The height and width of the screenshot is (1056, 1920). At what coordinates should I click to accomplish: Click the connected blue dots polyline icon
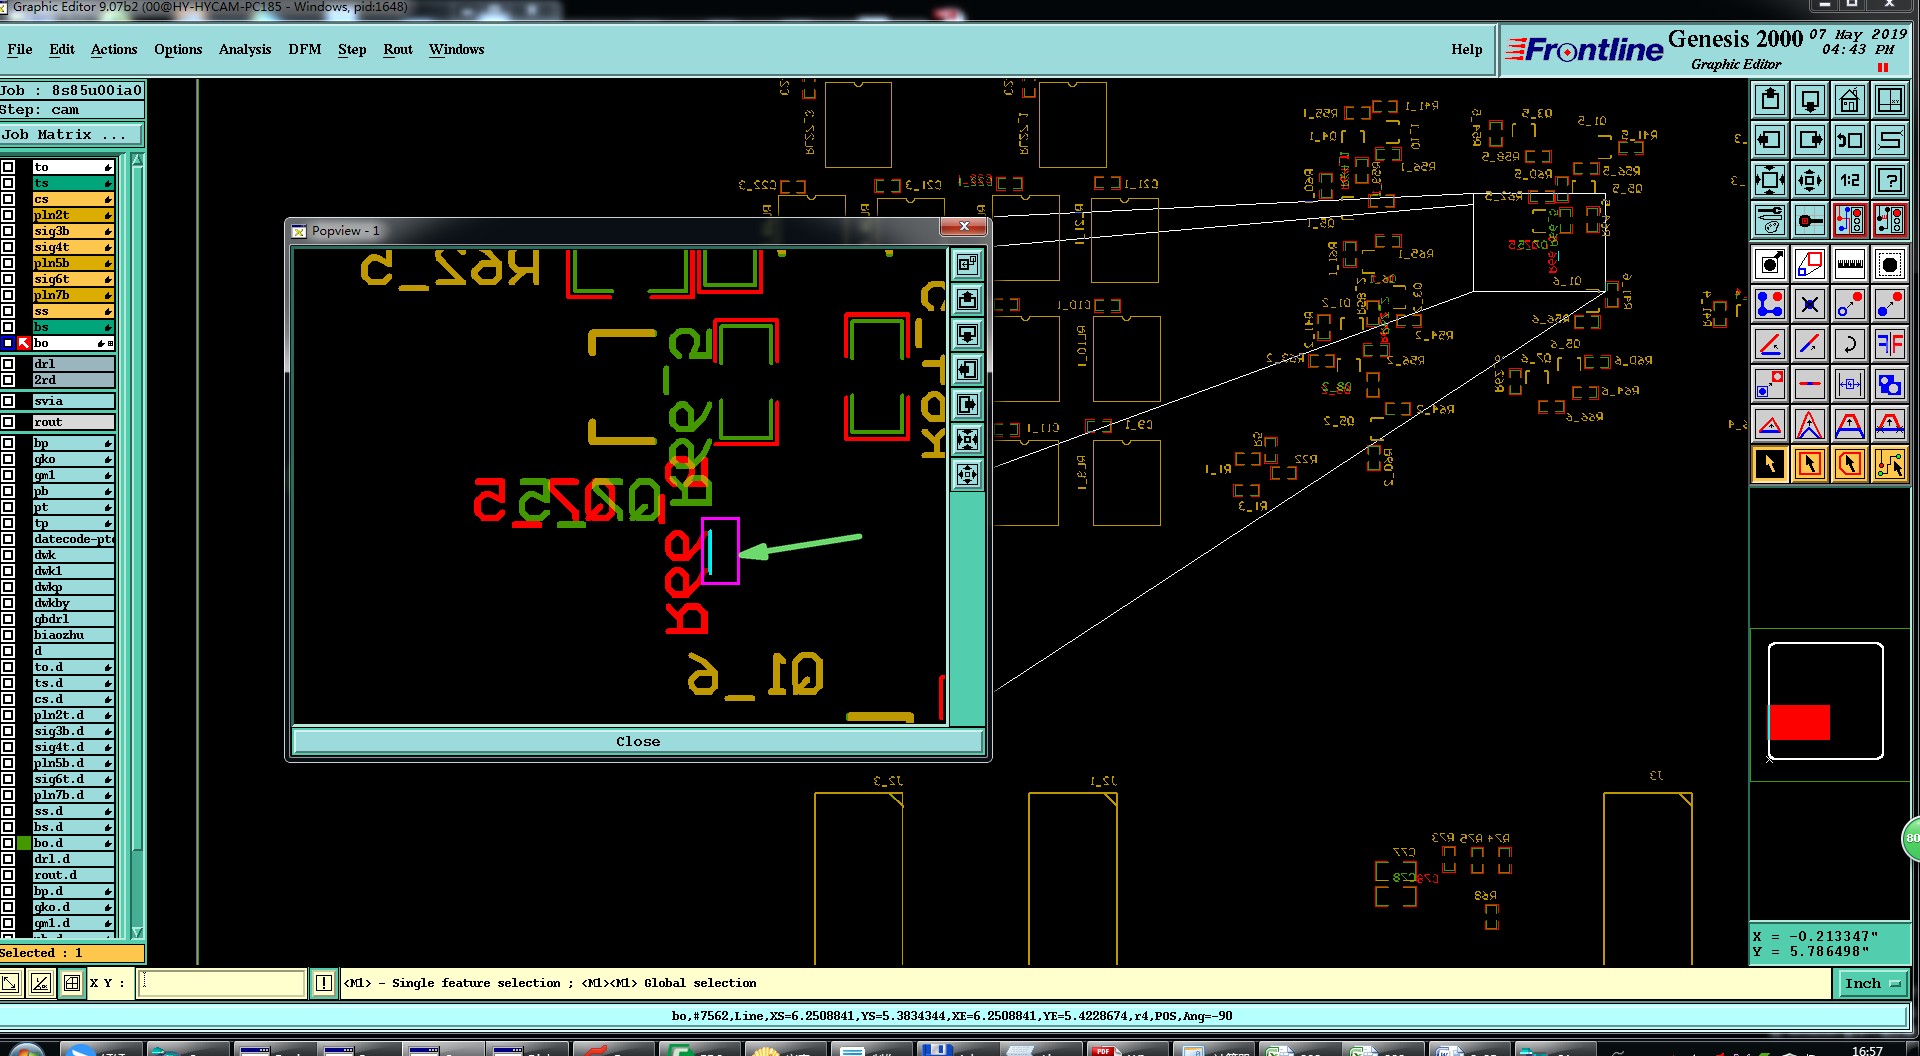[x=1770, y=304]
